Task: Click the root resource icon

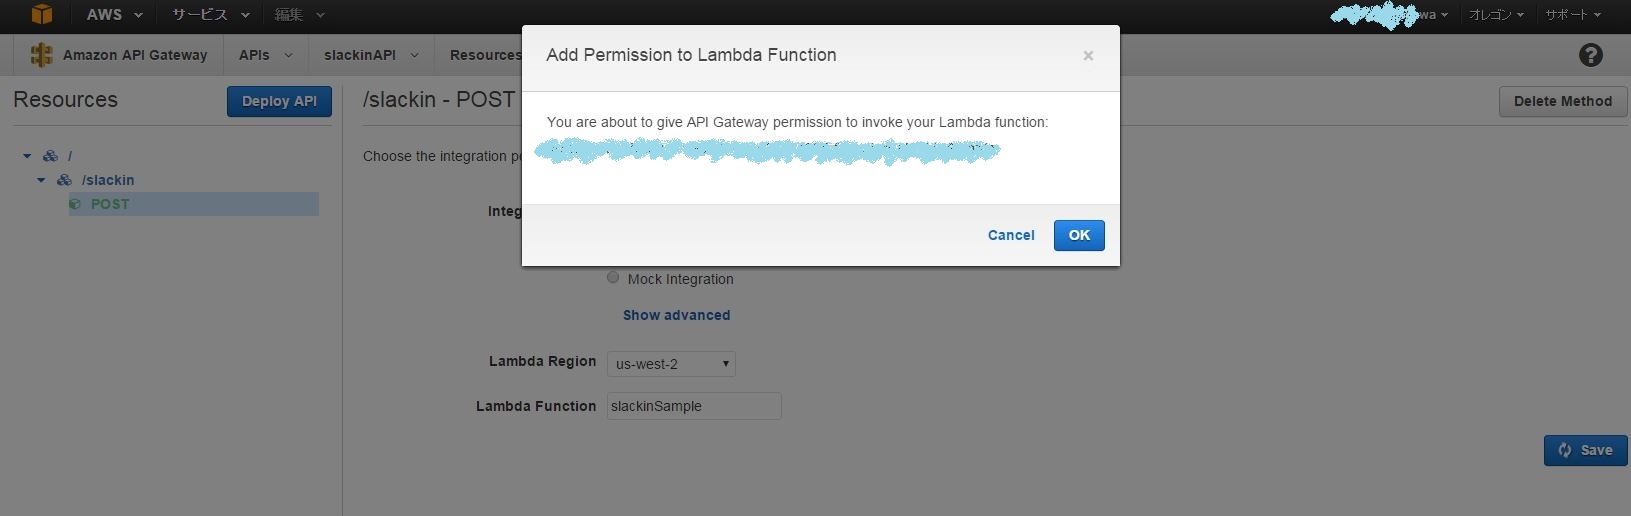Action: pos(50,156)
